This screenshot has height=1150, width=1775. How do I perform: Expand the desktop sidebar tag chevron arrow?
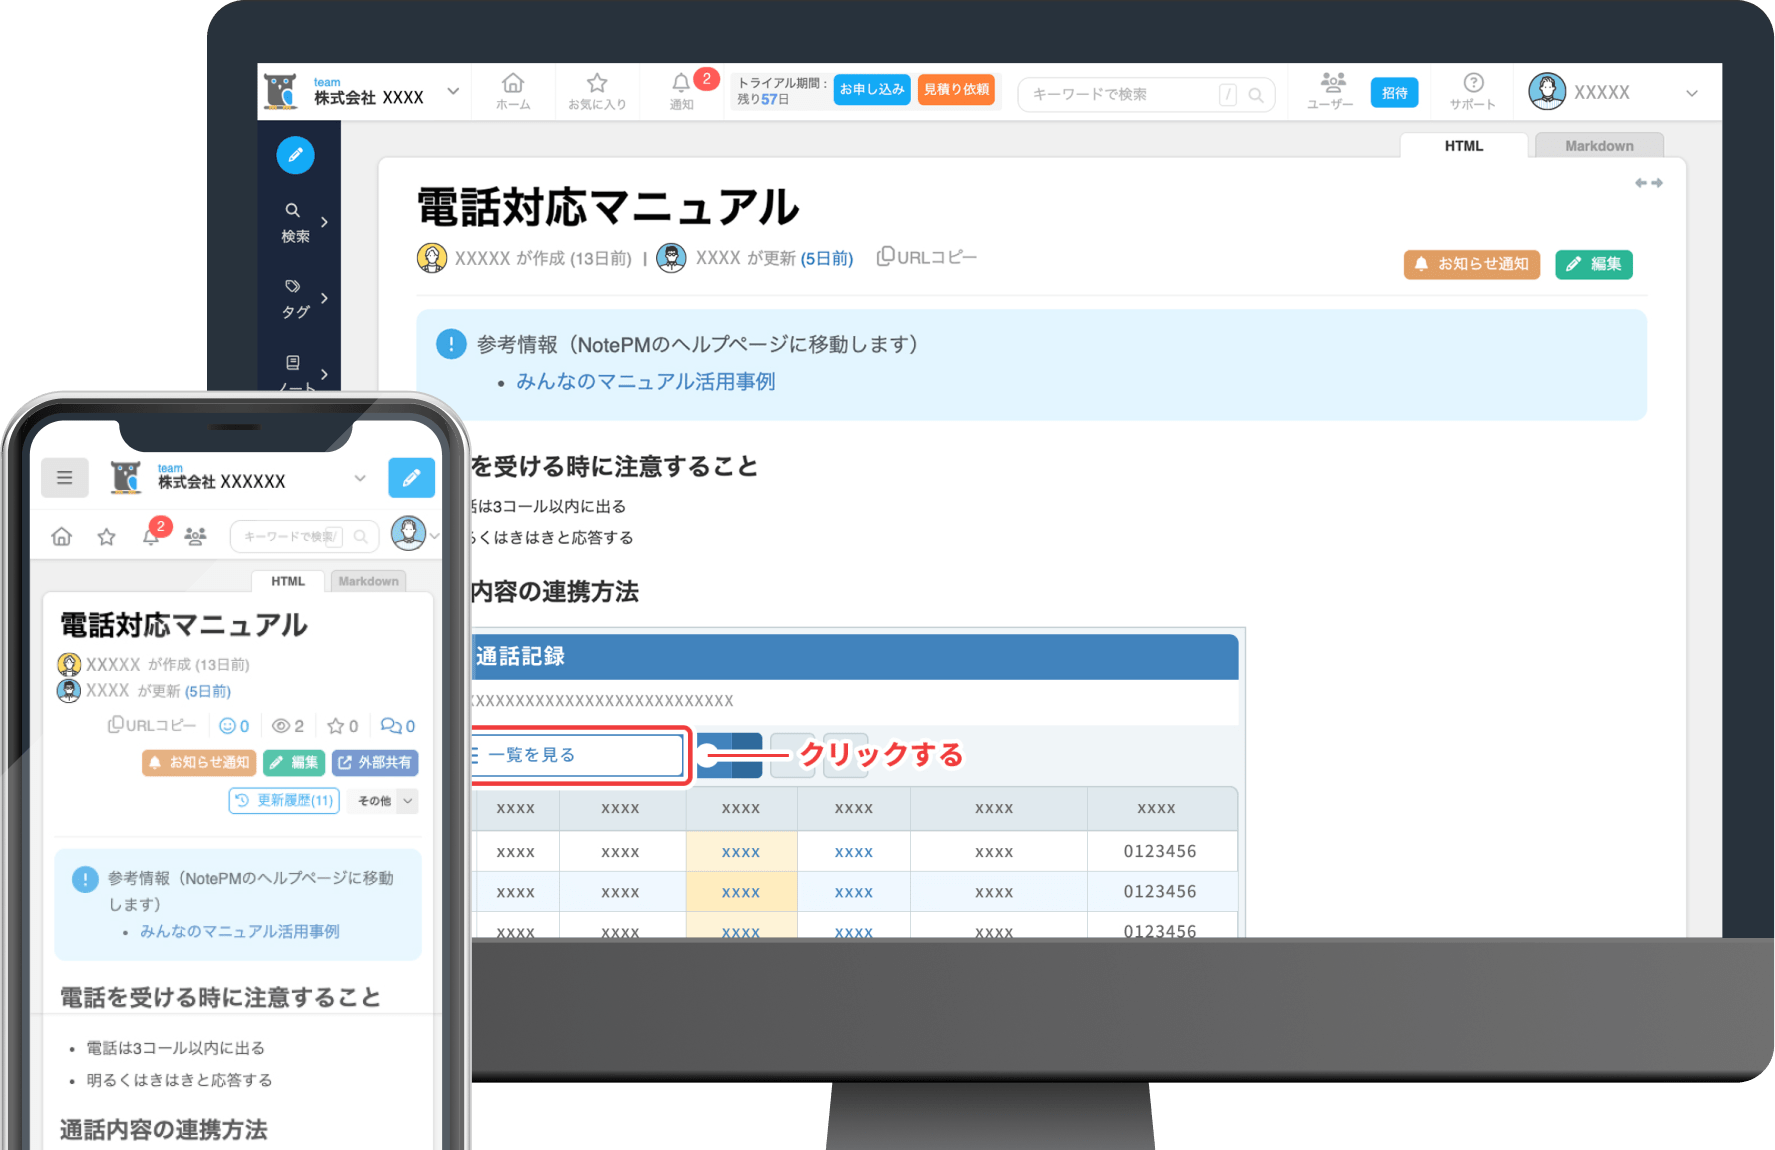coord(324,298)
